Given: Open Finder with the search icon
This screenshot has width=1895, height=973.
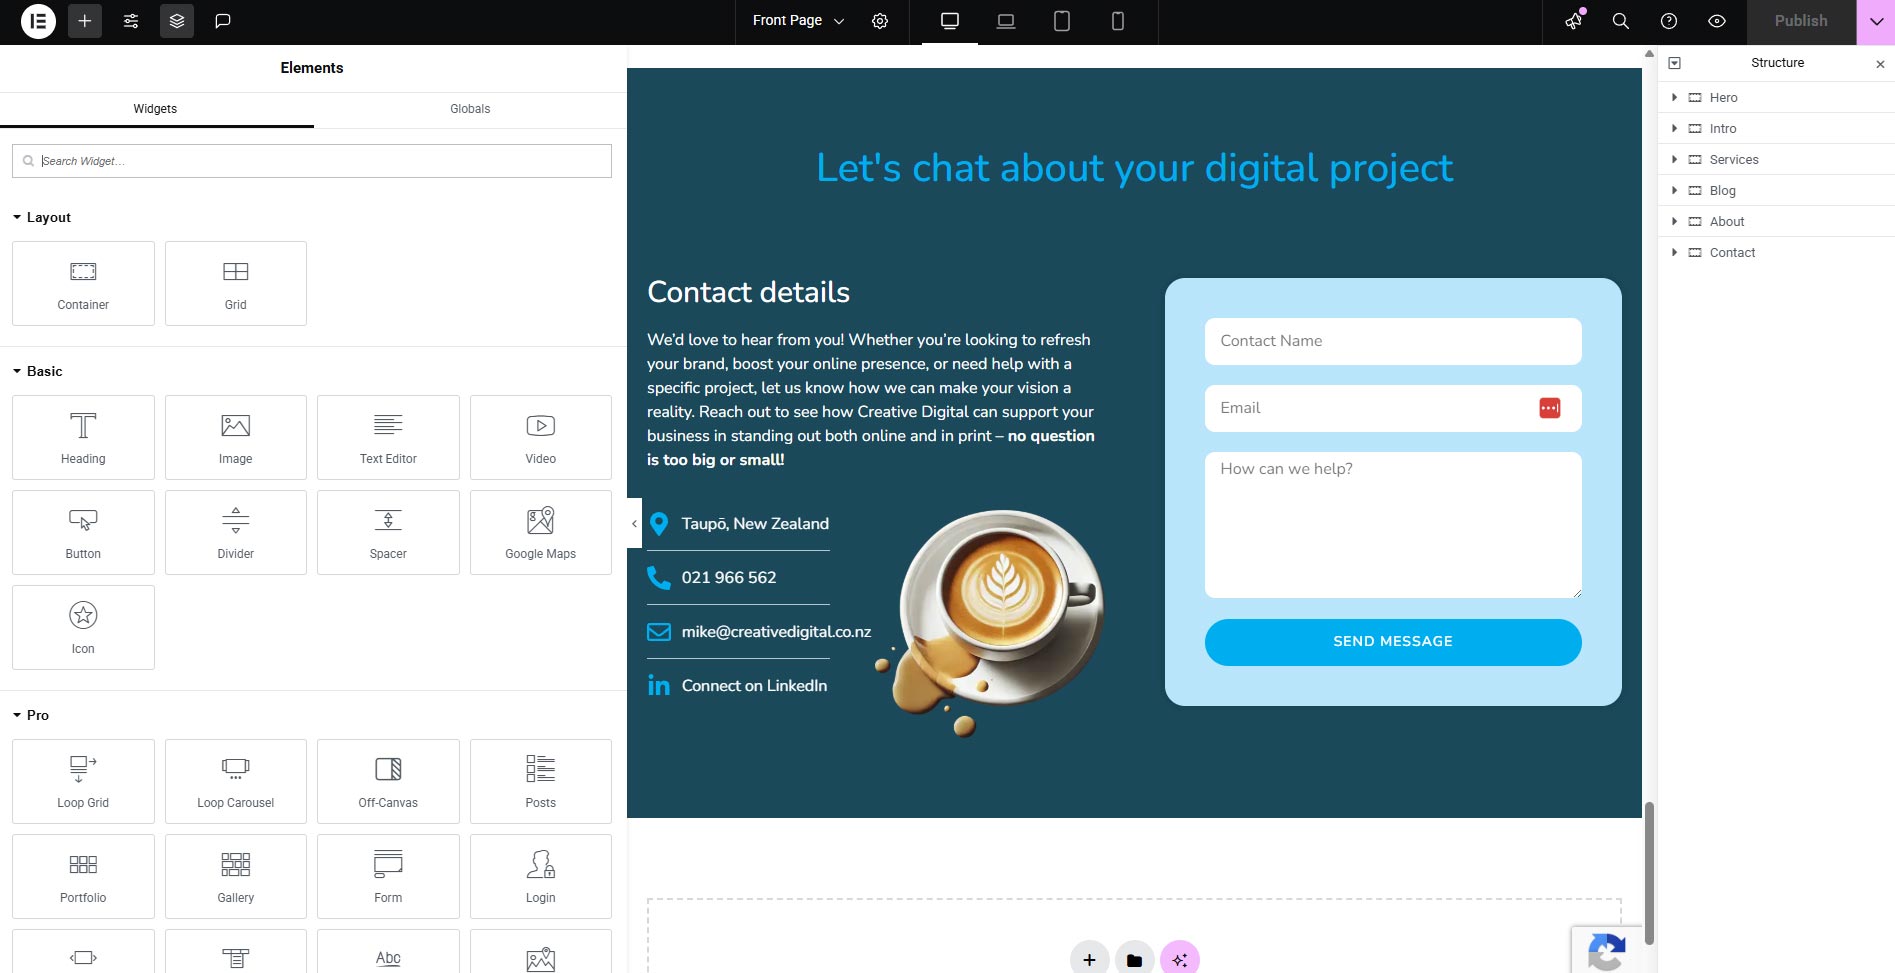Looking at the screenshot, I should [1620, 21].
